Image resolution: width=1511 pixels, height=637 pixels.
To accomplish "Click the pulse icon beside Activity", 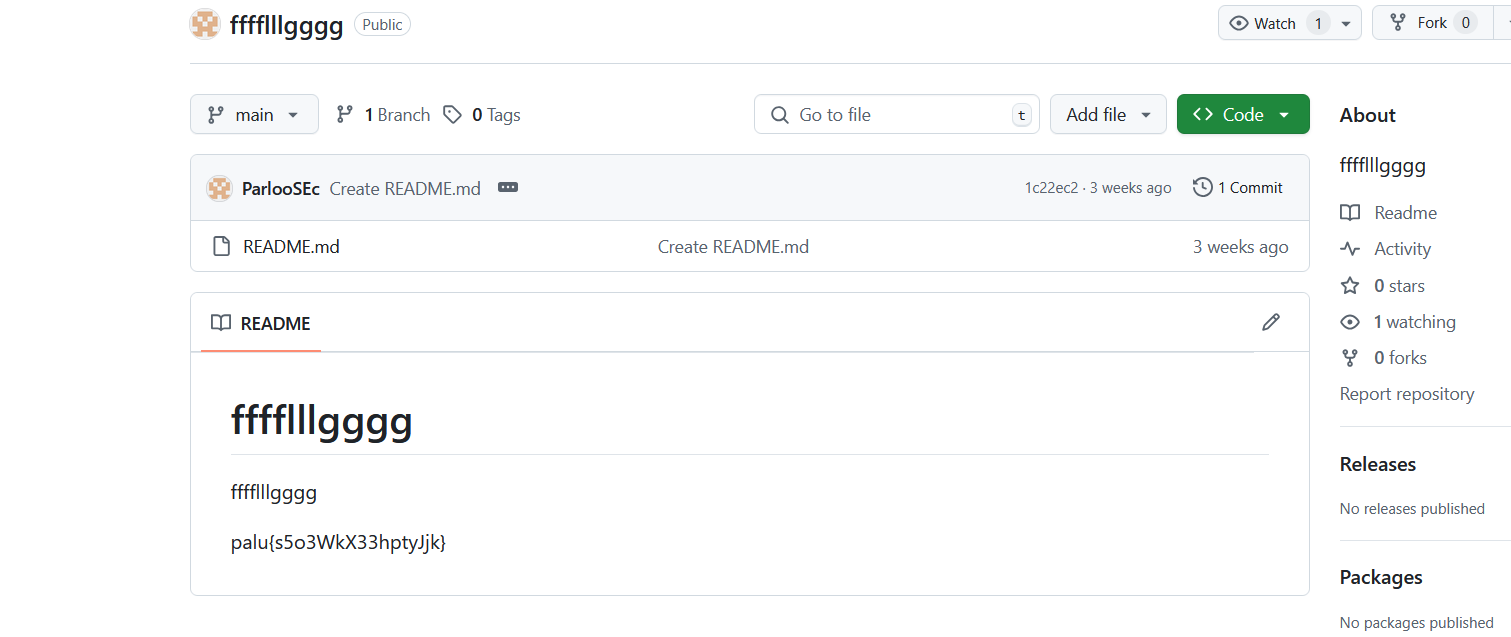I will 1350,249.
